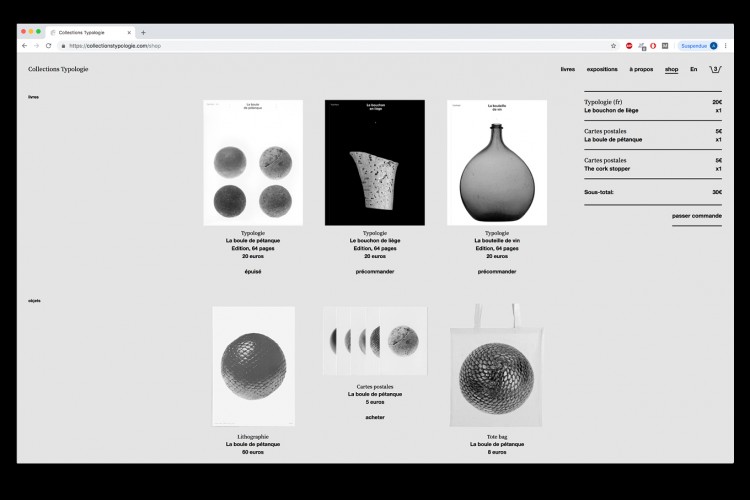Go back with the browser back arrow
750x500 pixels.
[x=24, y=46]
